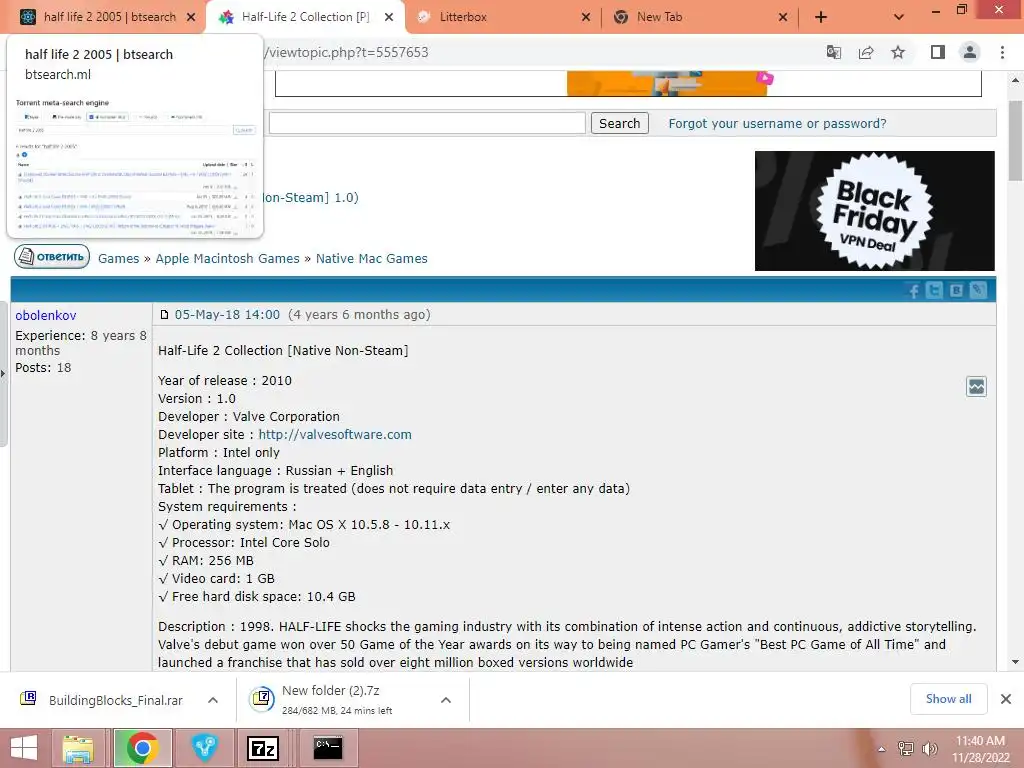Close the New Tab tab

(783, 17)
